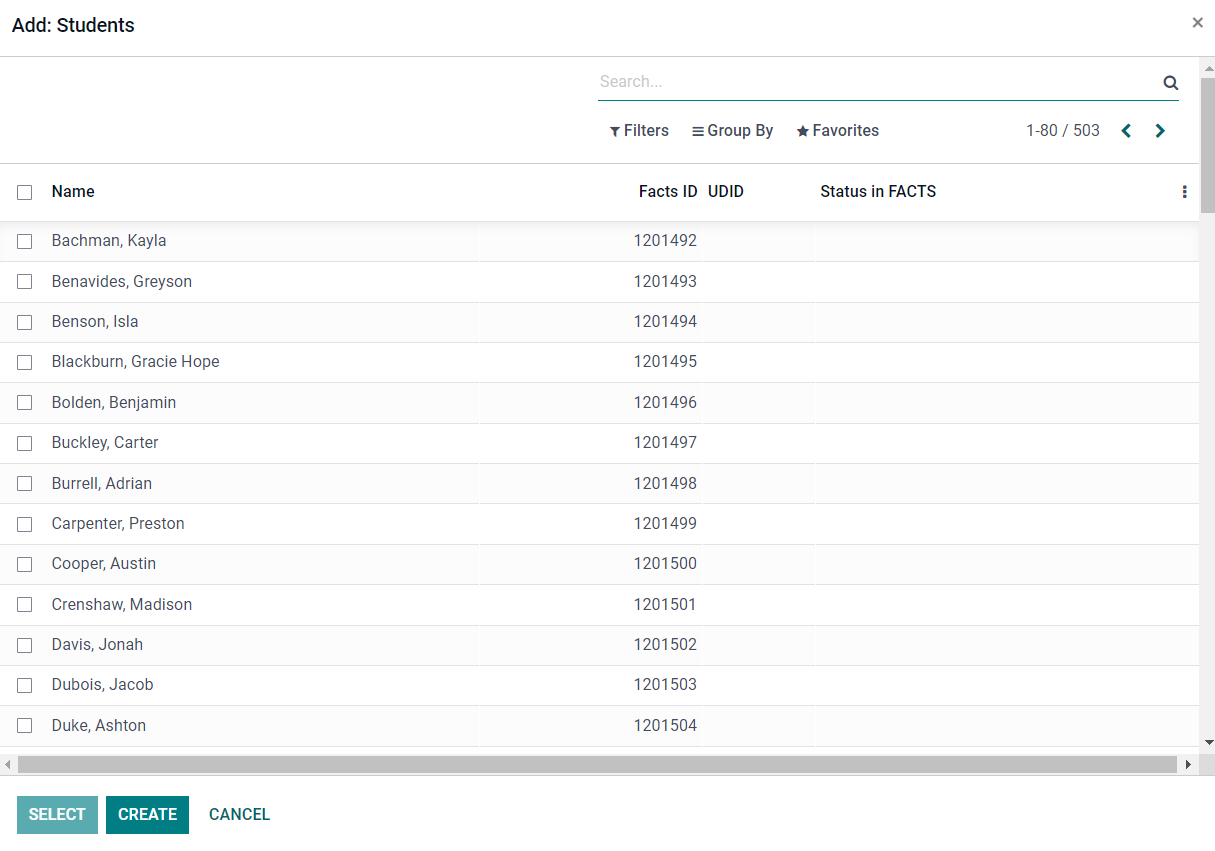1215x851 pixels.
Task: Select the name Cooper, Austin
Action: coord(104,564)
